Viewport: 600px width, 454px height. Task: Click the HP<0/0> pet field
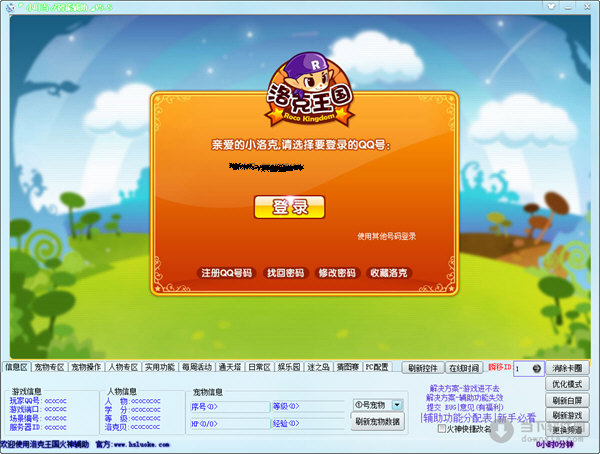[x=230, y=424]
